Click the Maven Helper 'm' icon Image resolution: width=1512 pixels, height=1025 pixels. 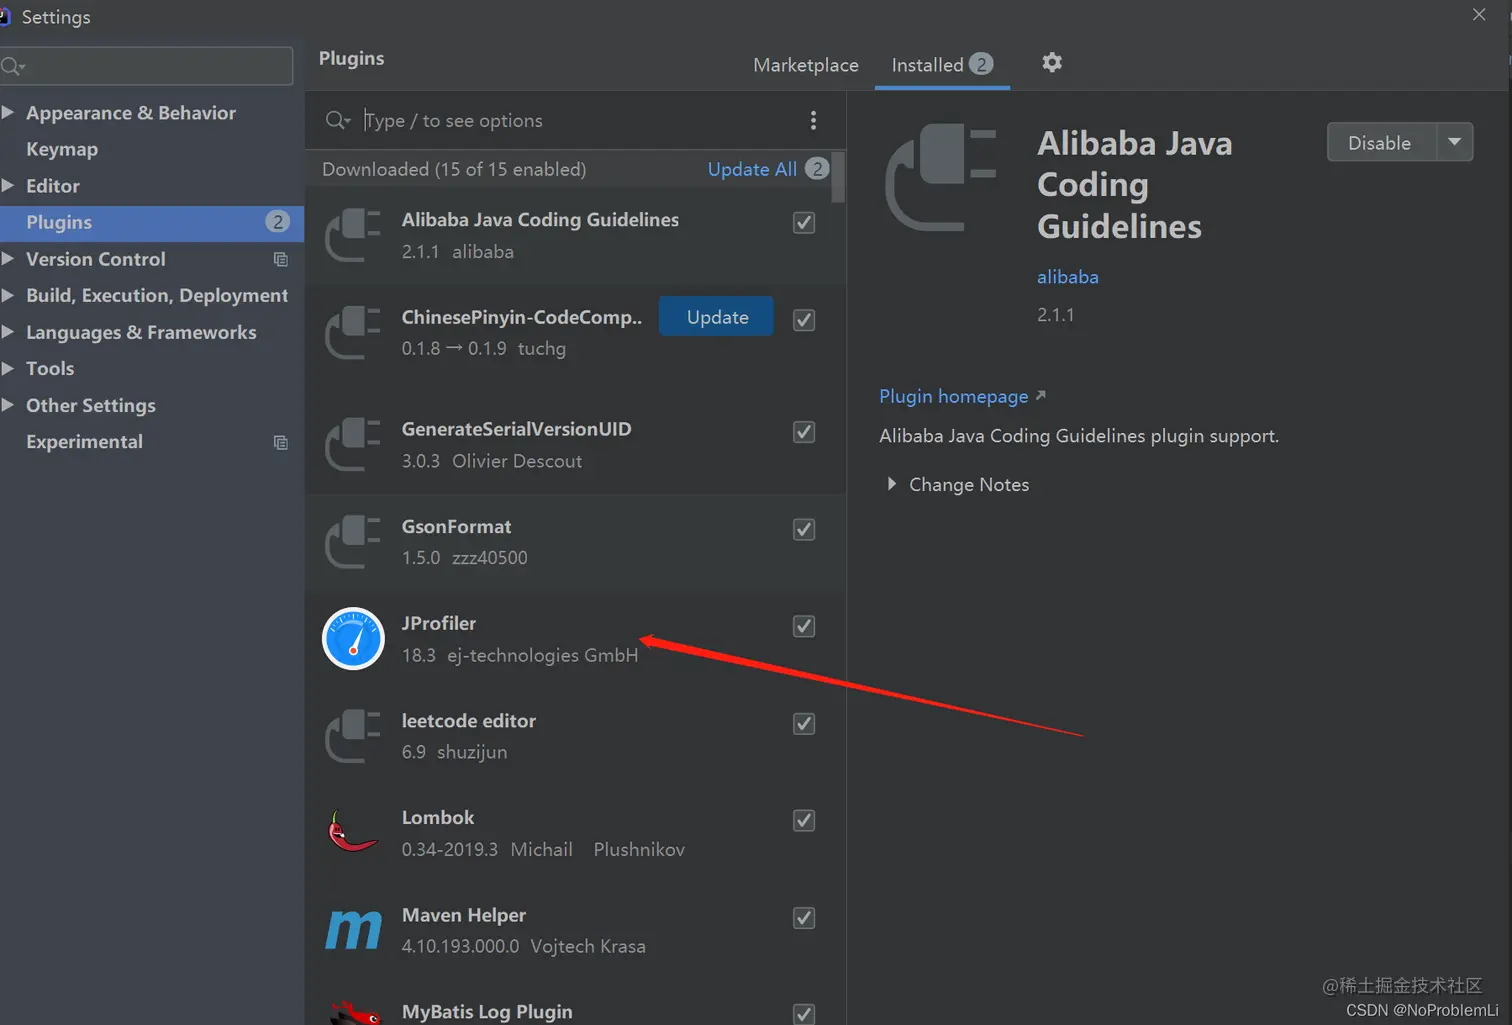[353, 930]
